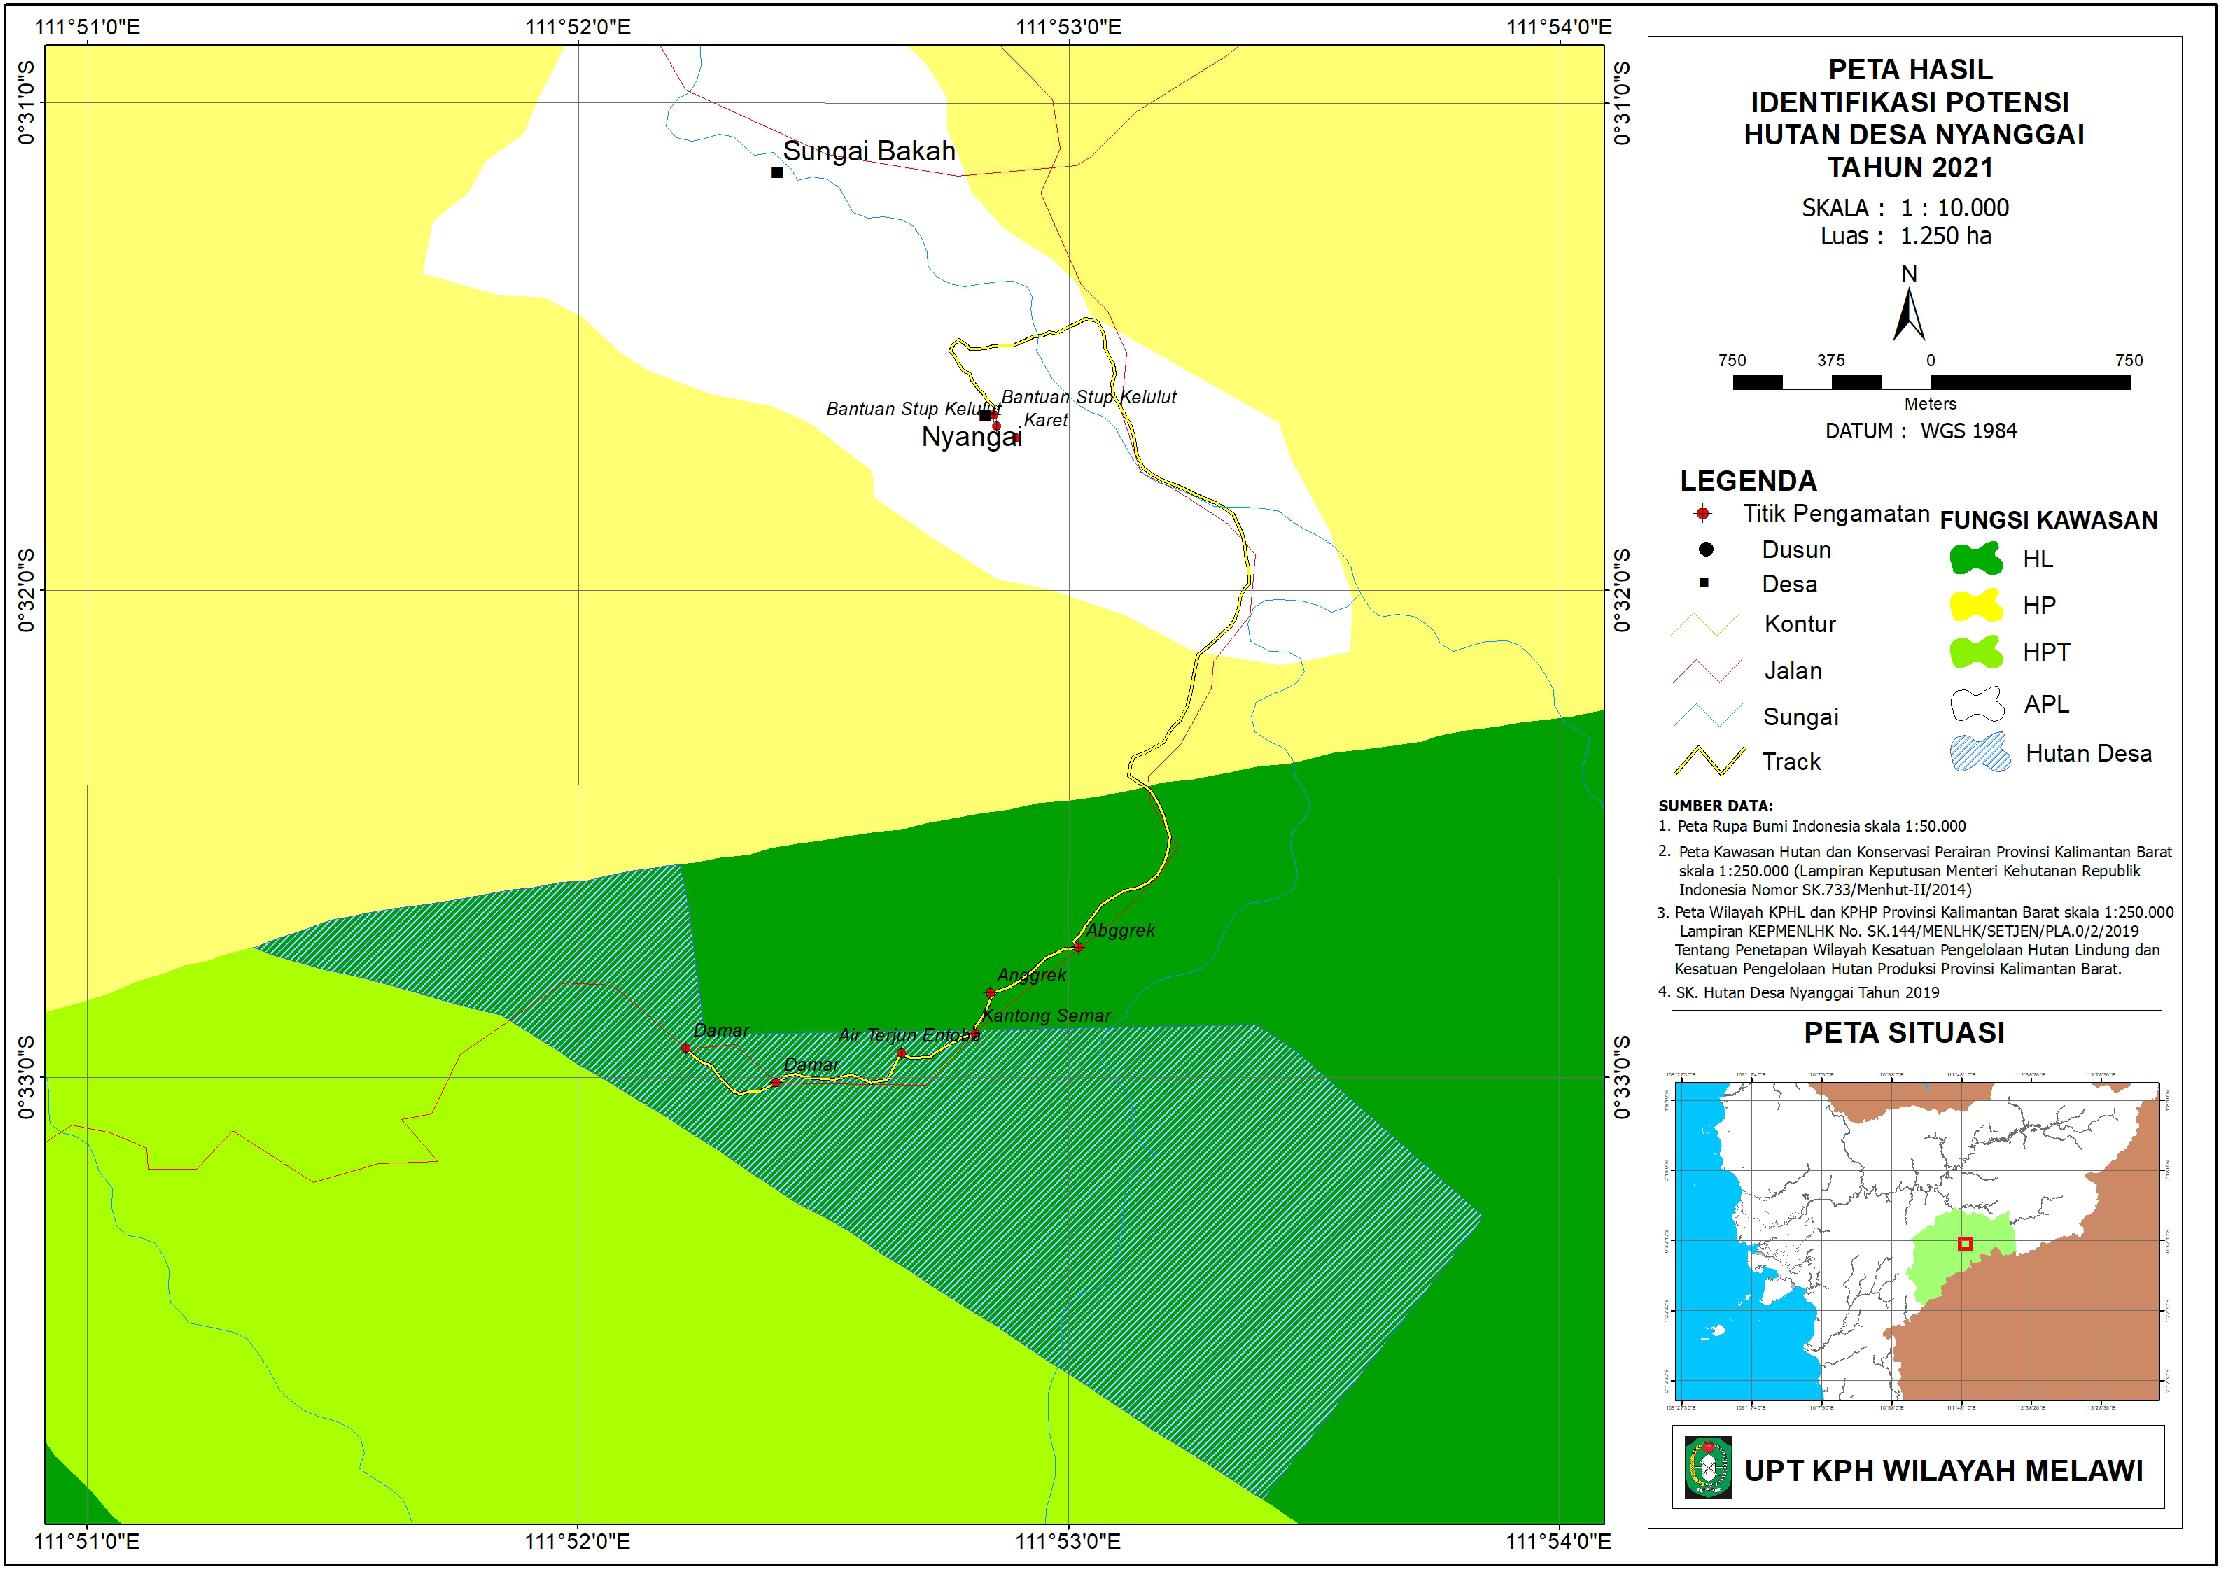
Task: Click the 'Hutan Desa' legend label
Action: (x=2088, y=754)
